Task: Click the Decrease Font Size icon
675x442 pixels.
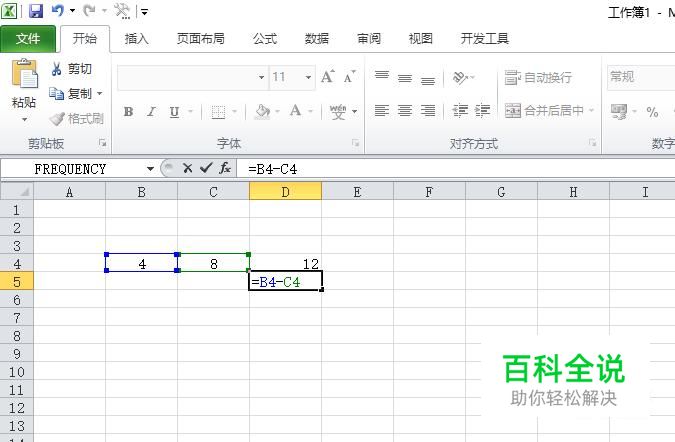Action: click(350, 77)
